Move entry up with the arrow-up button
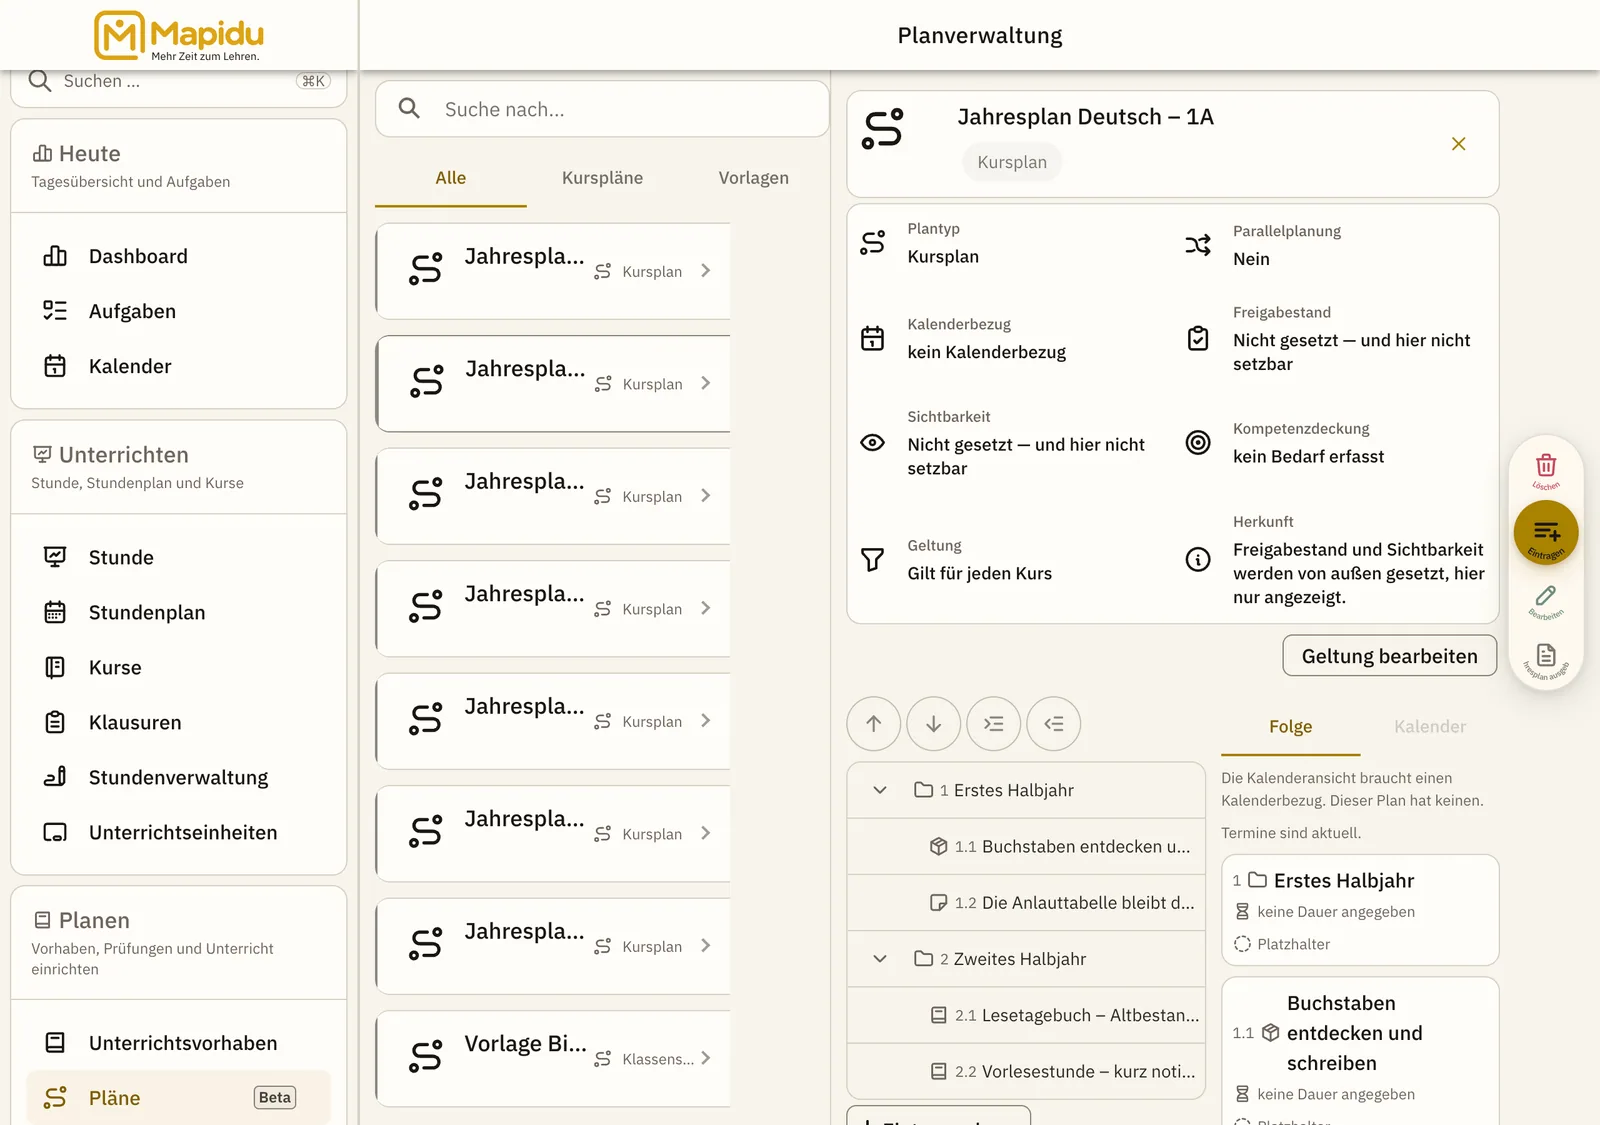This screenshot has height=1125, width=1600. coord(874,724)
